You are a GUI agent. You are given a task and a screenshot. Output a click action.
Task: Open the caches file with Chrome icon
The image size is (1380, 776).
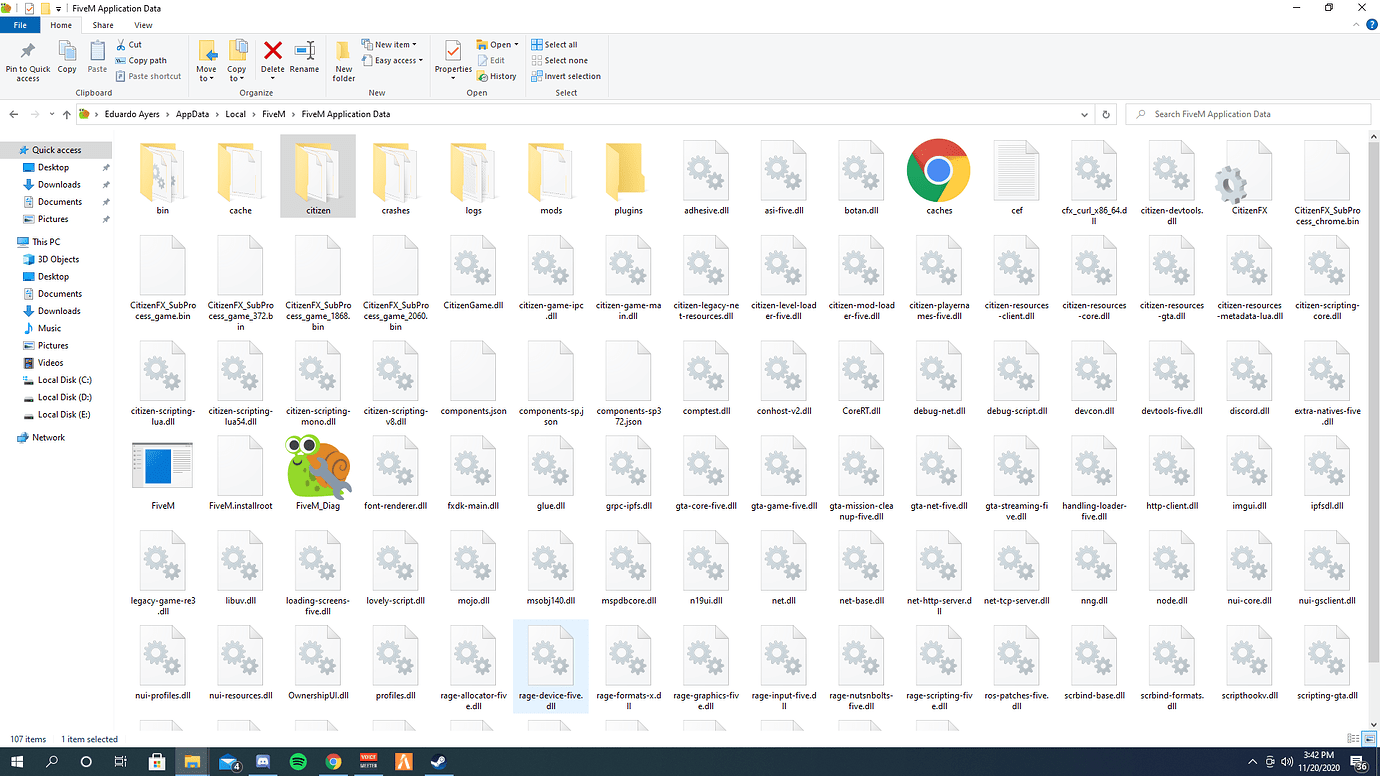point(938,170)
